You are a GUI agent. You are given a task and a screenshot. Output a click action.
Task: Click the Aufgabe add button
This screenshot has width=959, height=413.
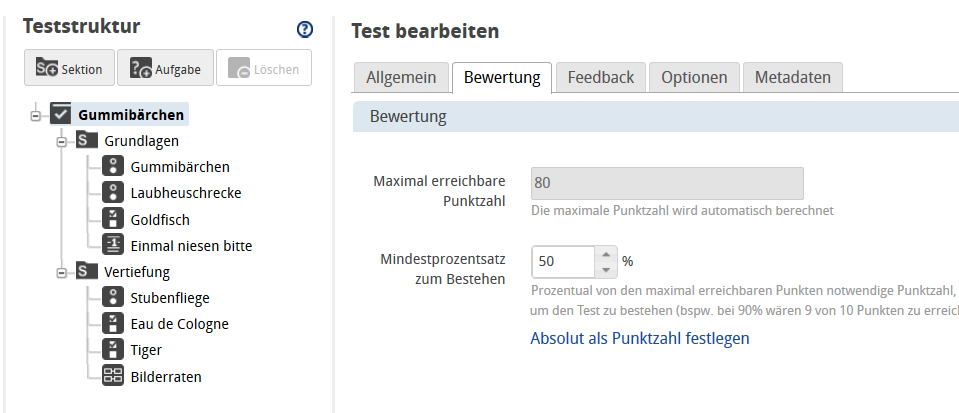(166, 68)
